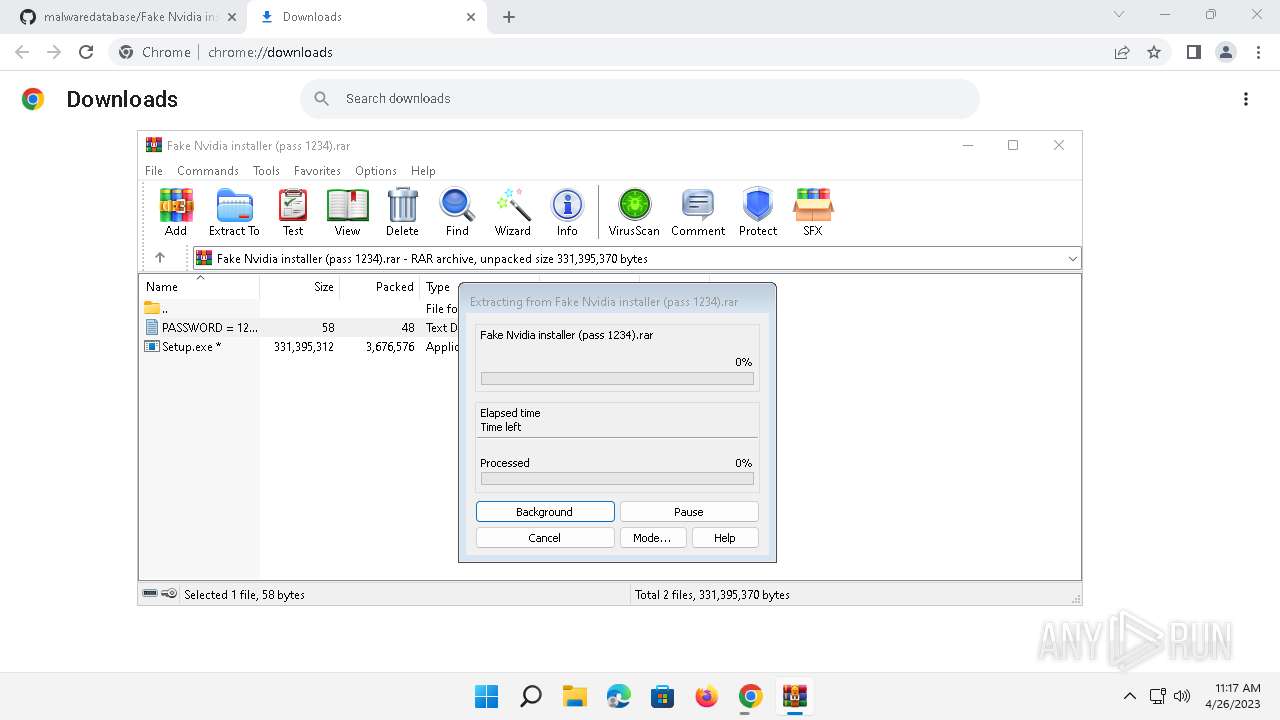Screen dimensions: 1280x720
Task: Open extraction Mode... settings
Action: [x=652, y=538]
